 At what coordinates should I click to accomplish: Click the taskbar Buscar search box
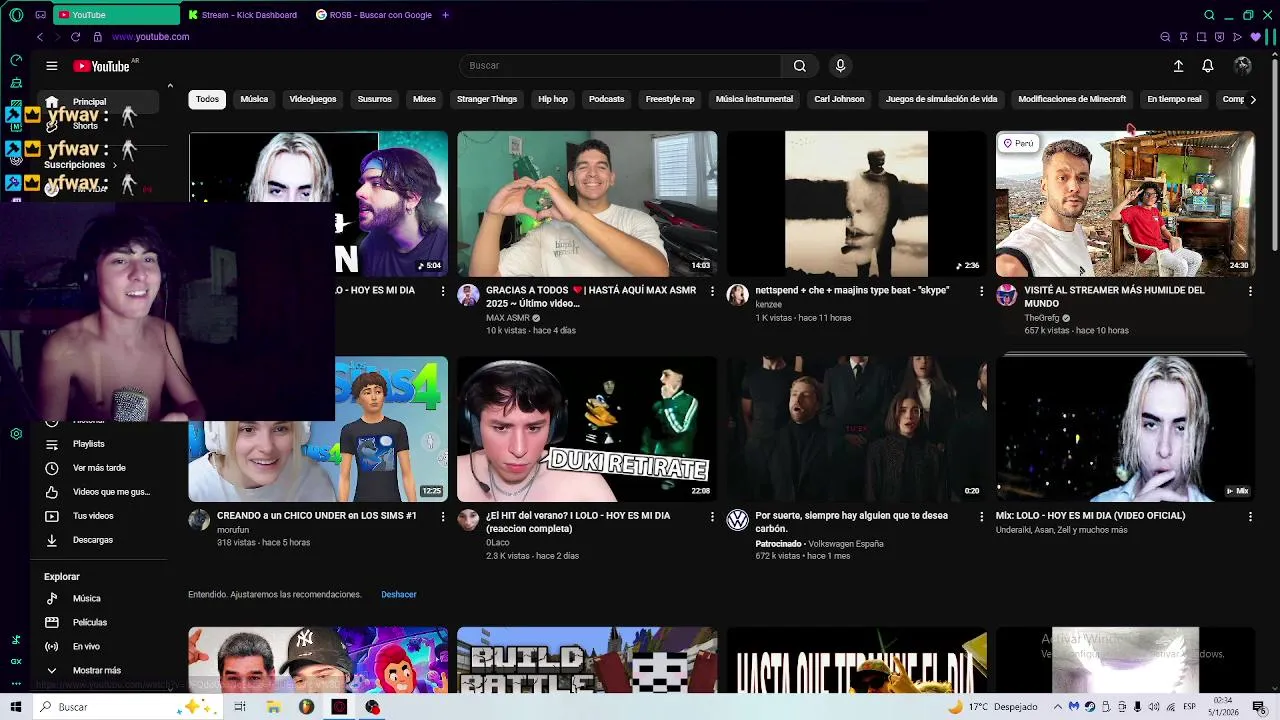click(x=127, y=707)
